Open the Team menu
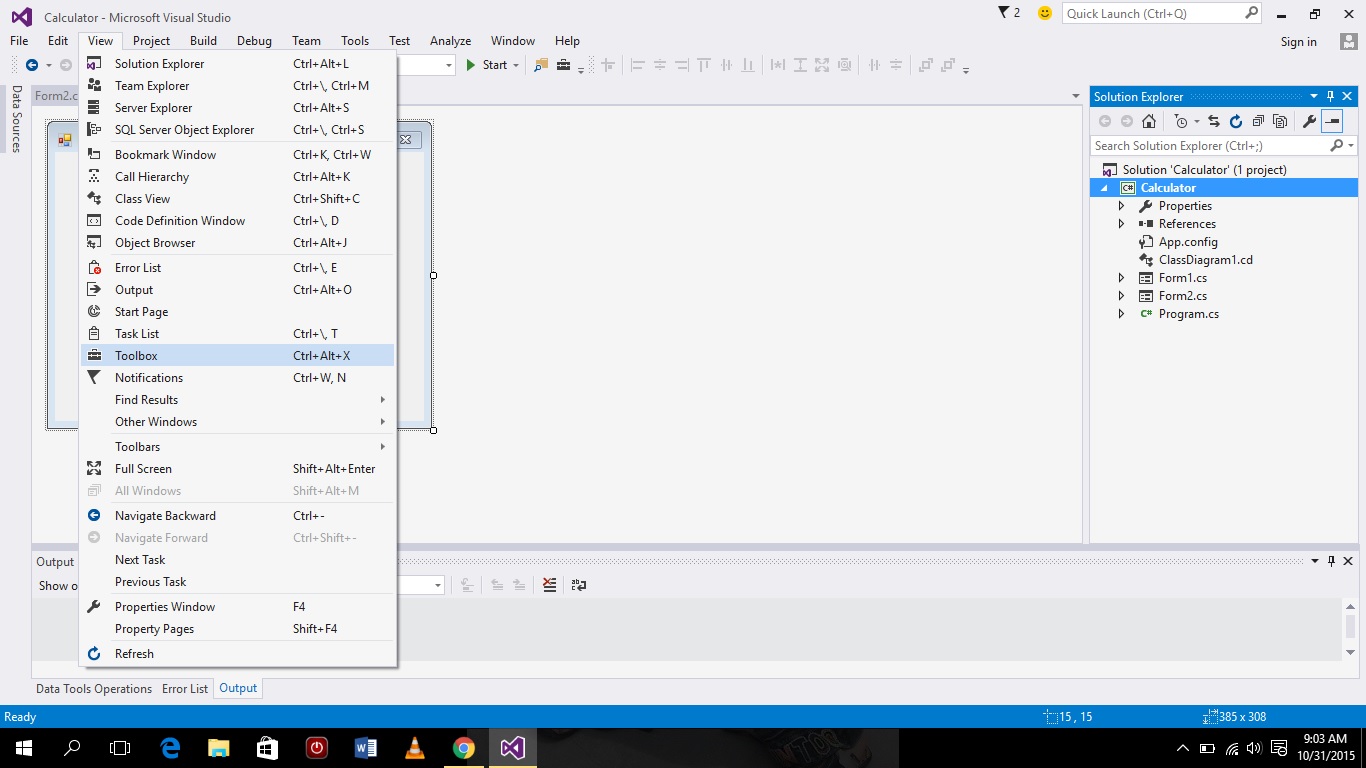This screenshot has width=1366, height=768. click(x=306, y=41)
